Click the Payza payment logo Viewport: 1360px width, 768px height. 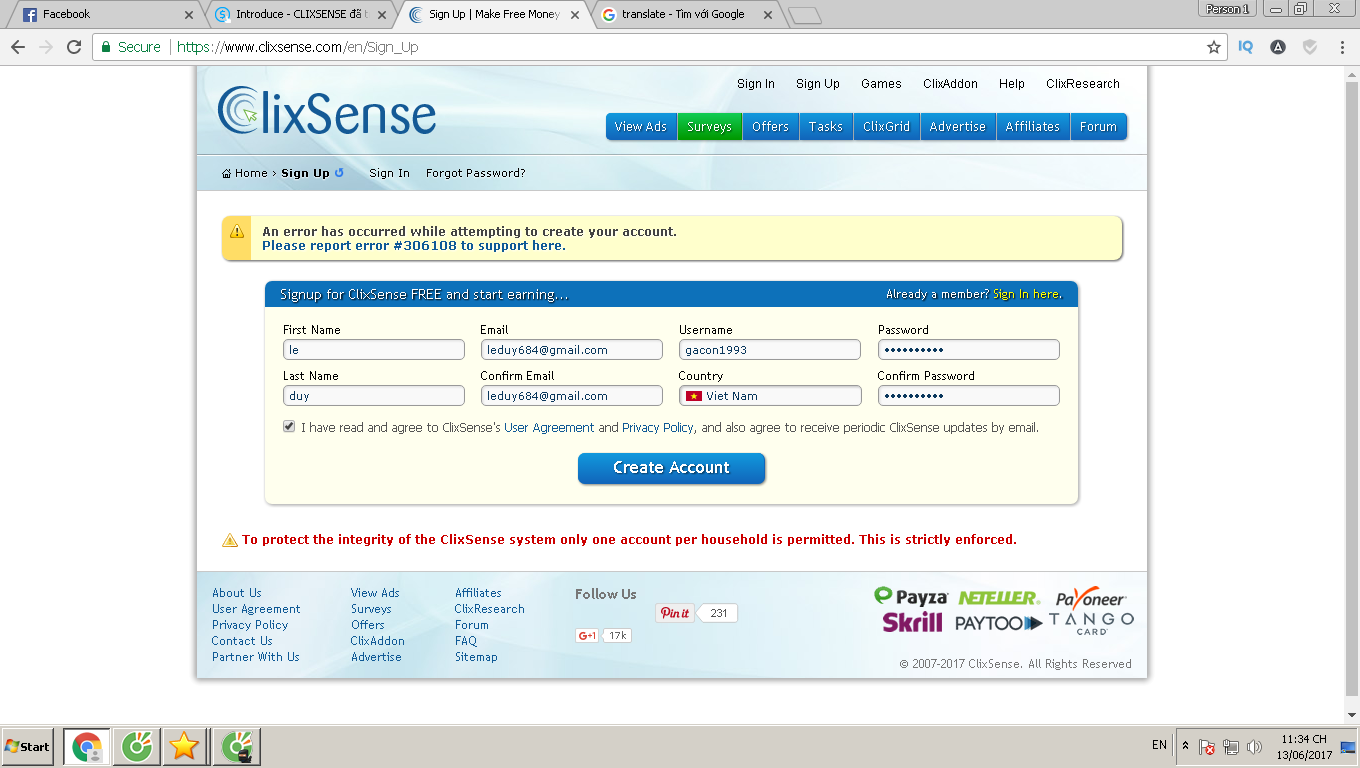point(910,597)
